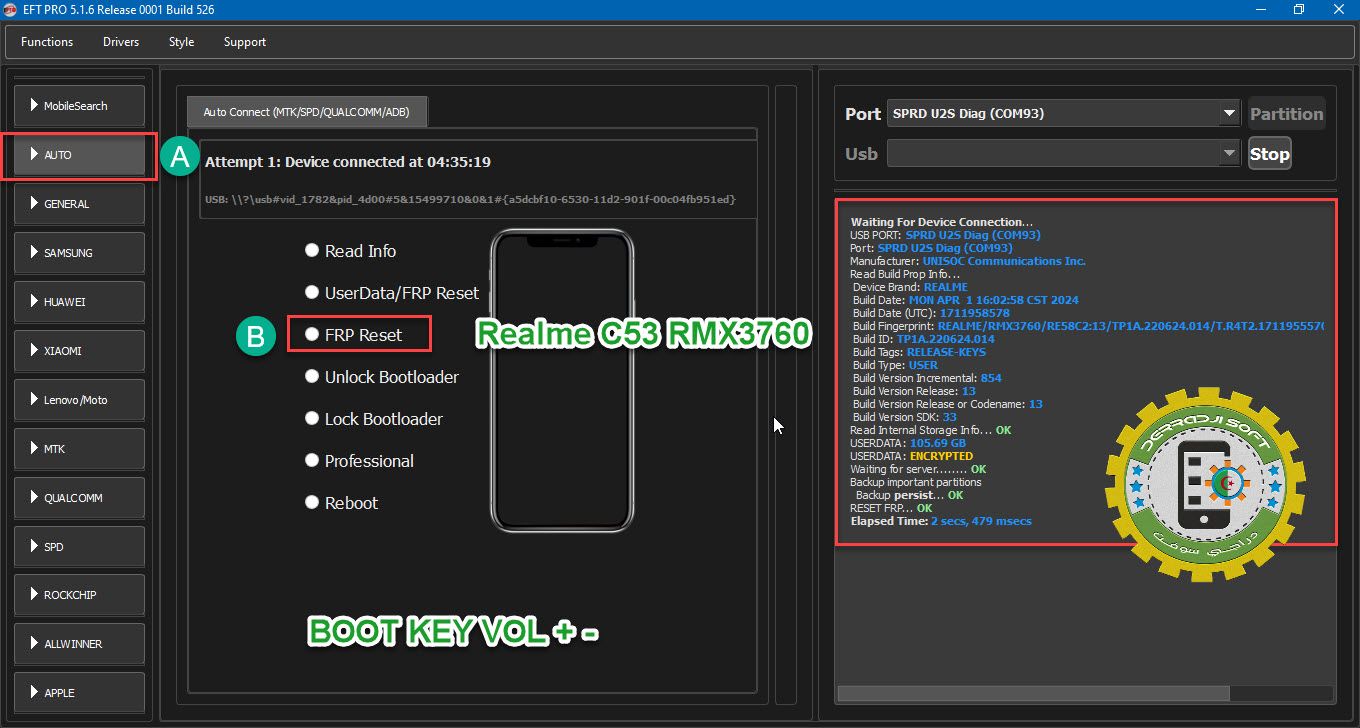This screenshot has height=728, width=1360.
Task: Expand the SAMSUNG sidebar section
Action: (80, 253)
